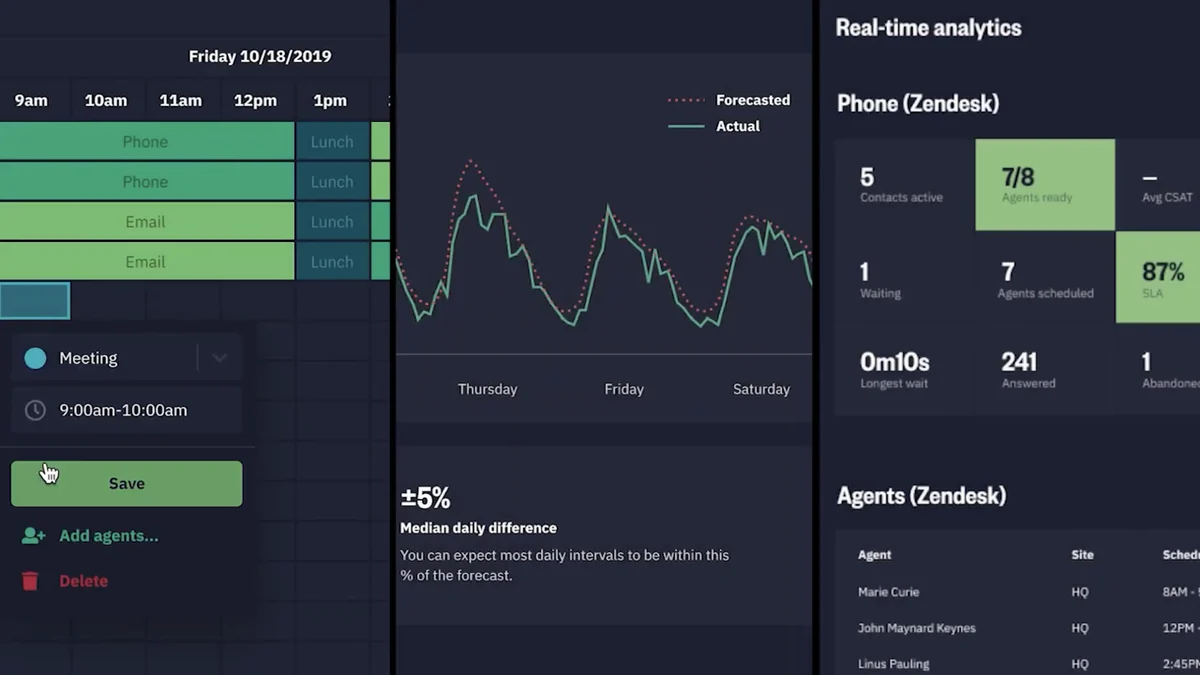Select the Marie Curie agent row
1200x675 pixels.
tap(1018, 592)
